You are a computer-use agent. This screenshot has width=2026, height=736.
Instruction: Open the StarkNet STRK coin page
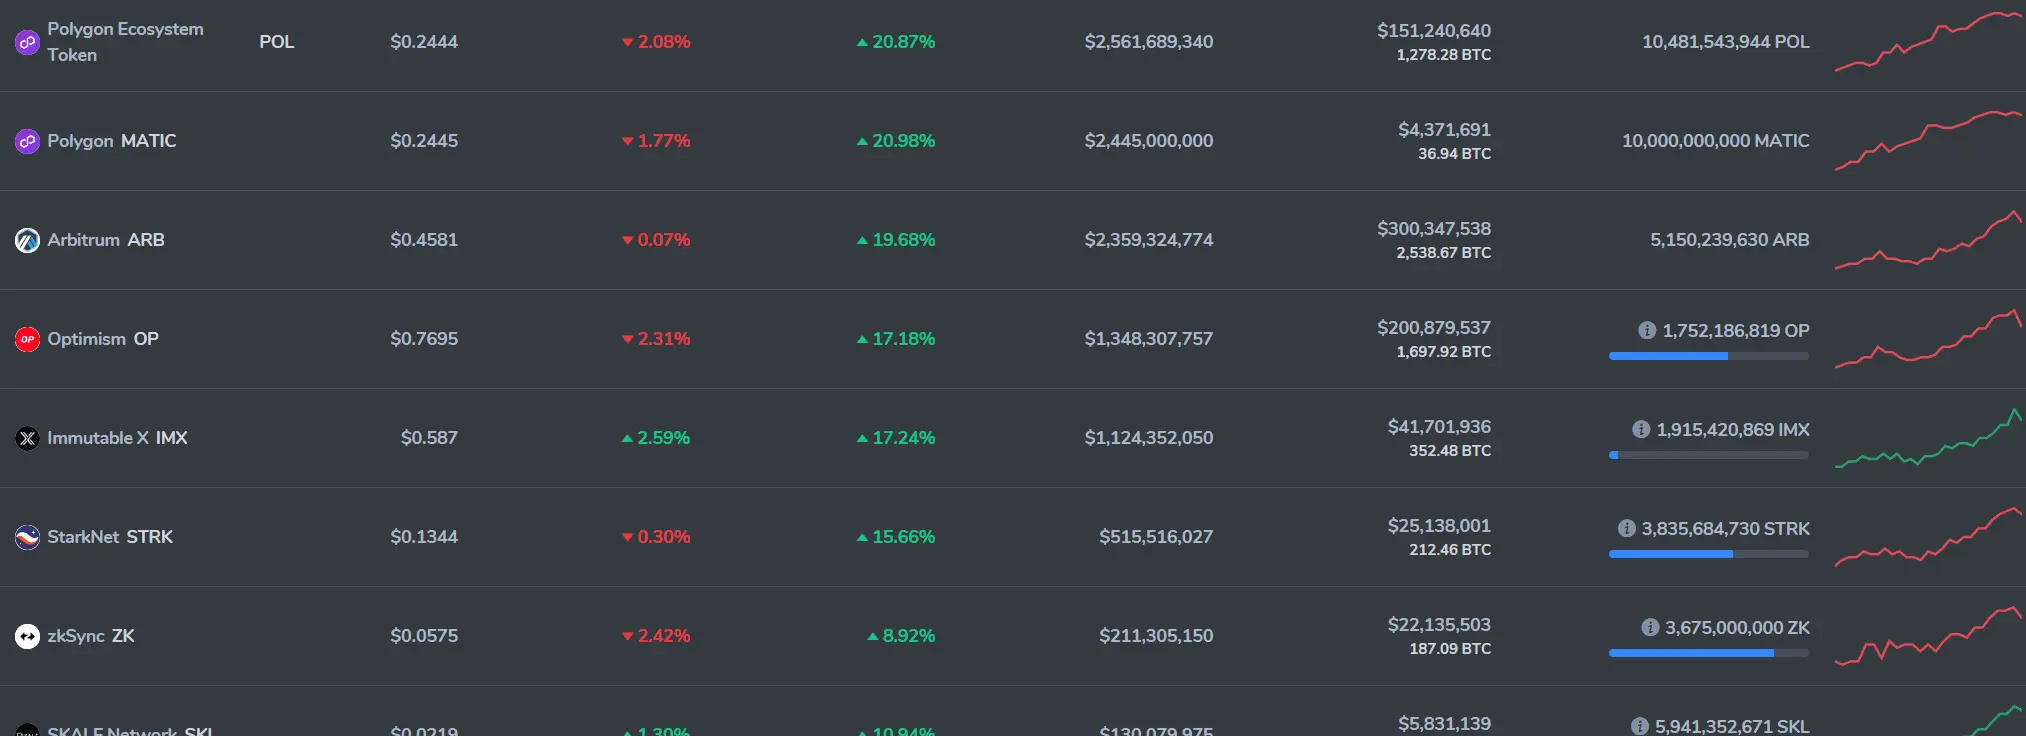pos(110,537)
